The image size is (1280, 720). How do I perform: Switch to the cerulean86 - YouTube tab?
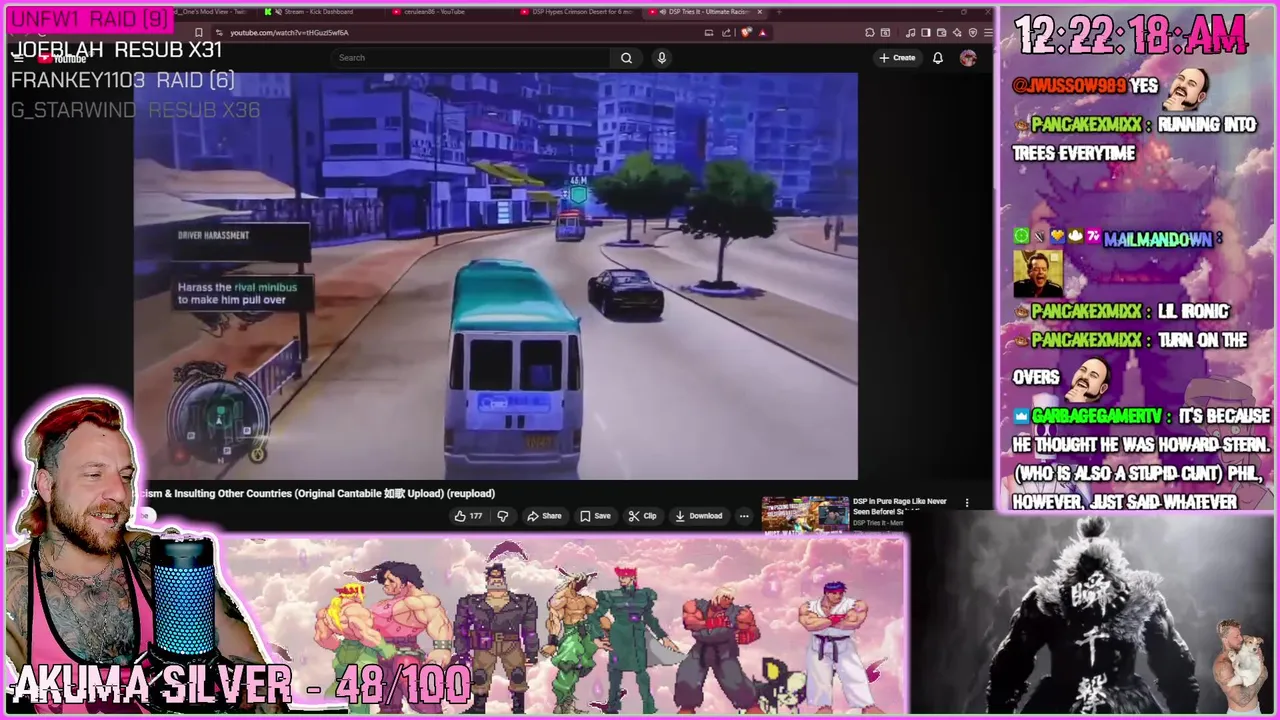tap(434, 12)
